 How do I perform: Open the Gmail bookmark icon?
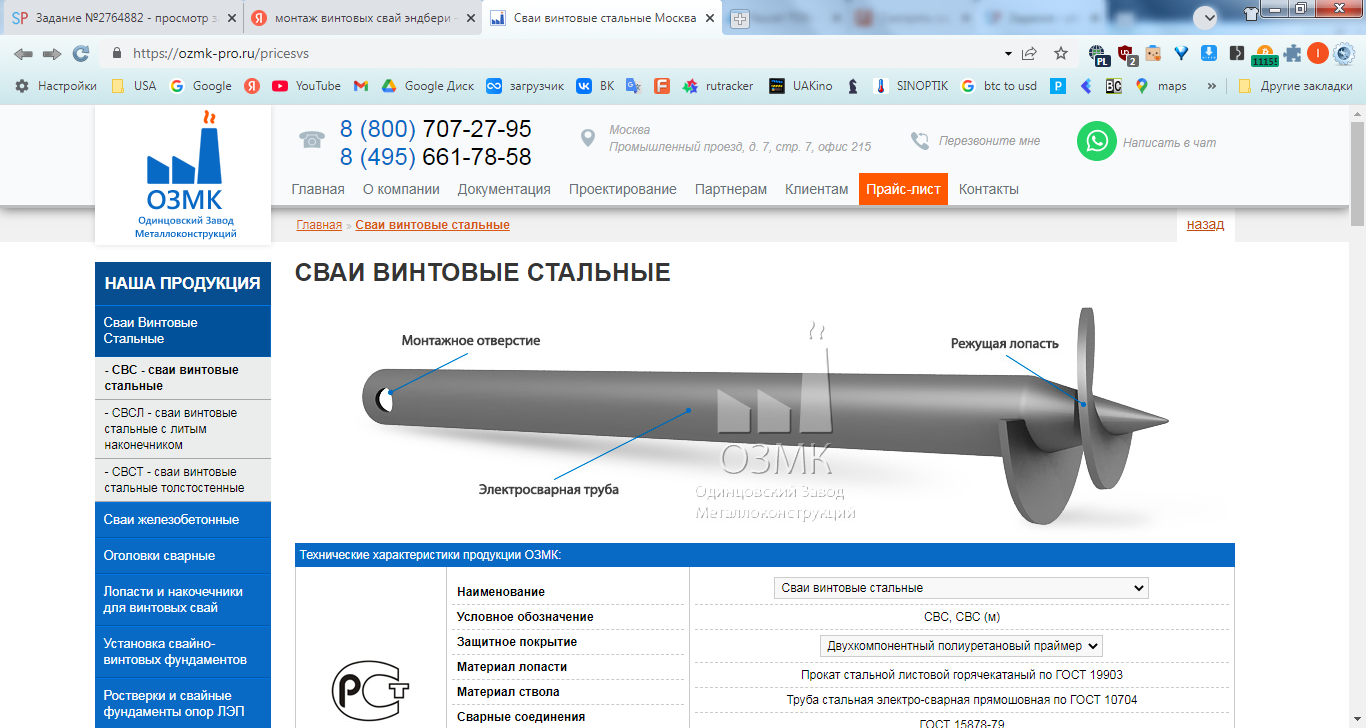point(361,86)
